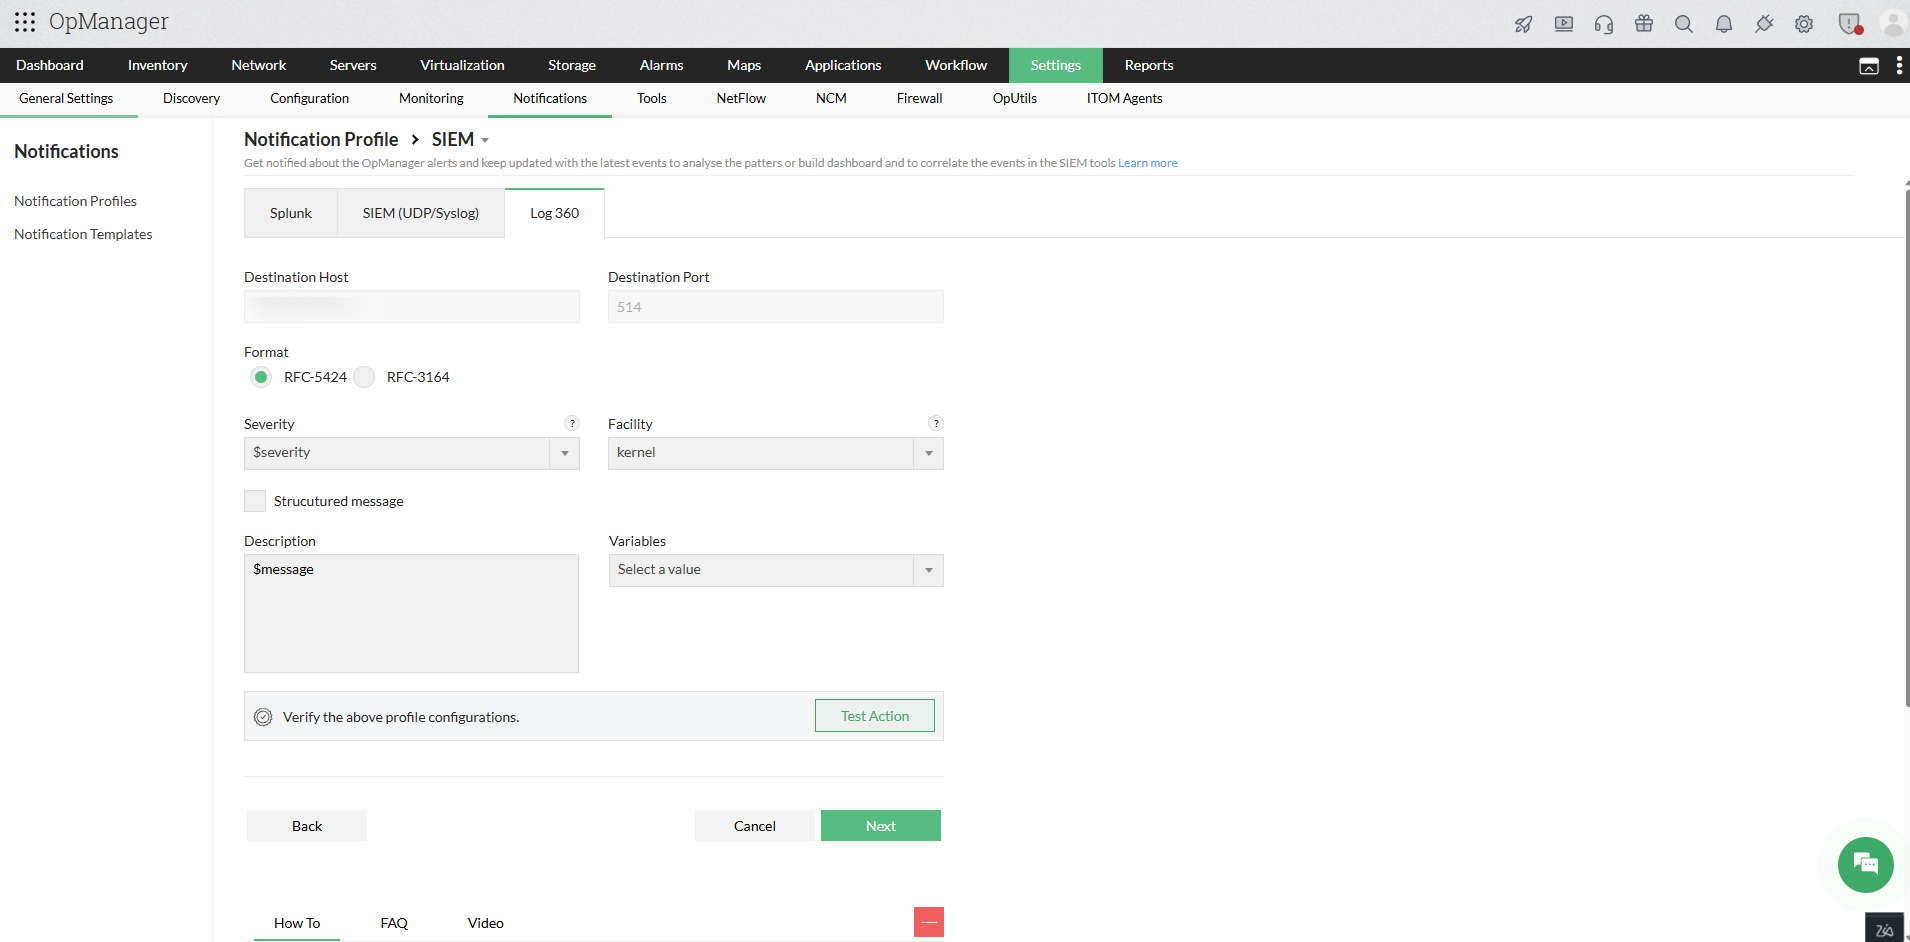
Task: Go to the Inventory menu
Action: point(157,65)
